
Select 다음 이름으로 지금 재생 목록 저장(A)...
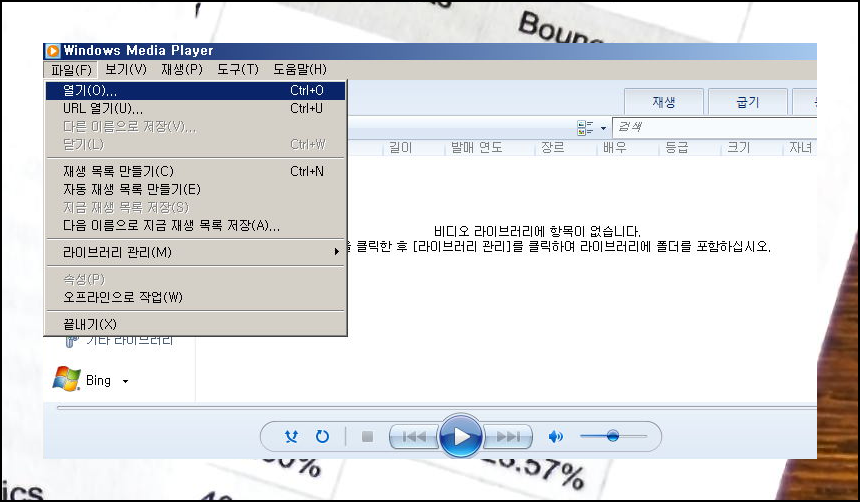coord(195,225)
